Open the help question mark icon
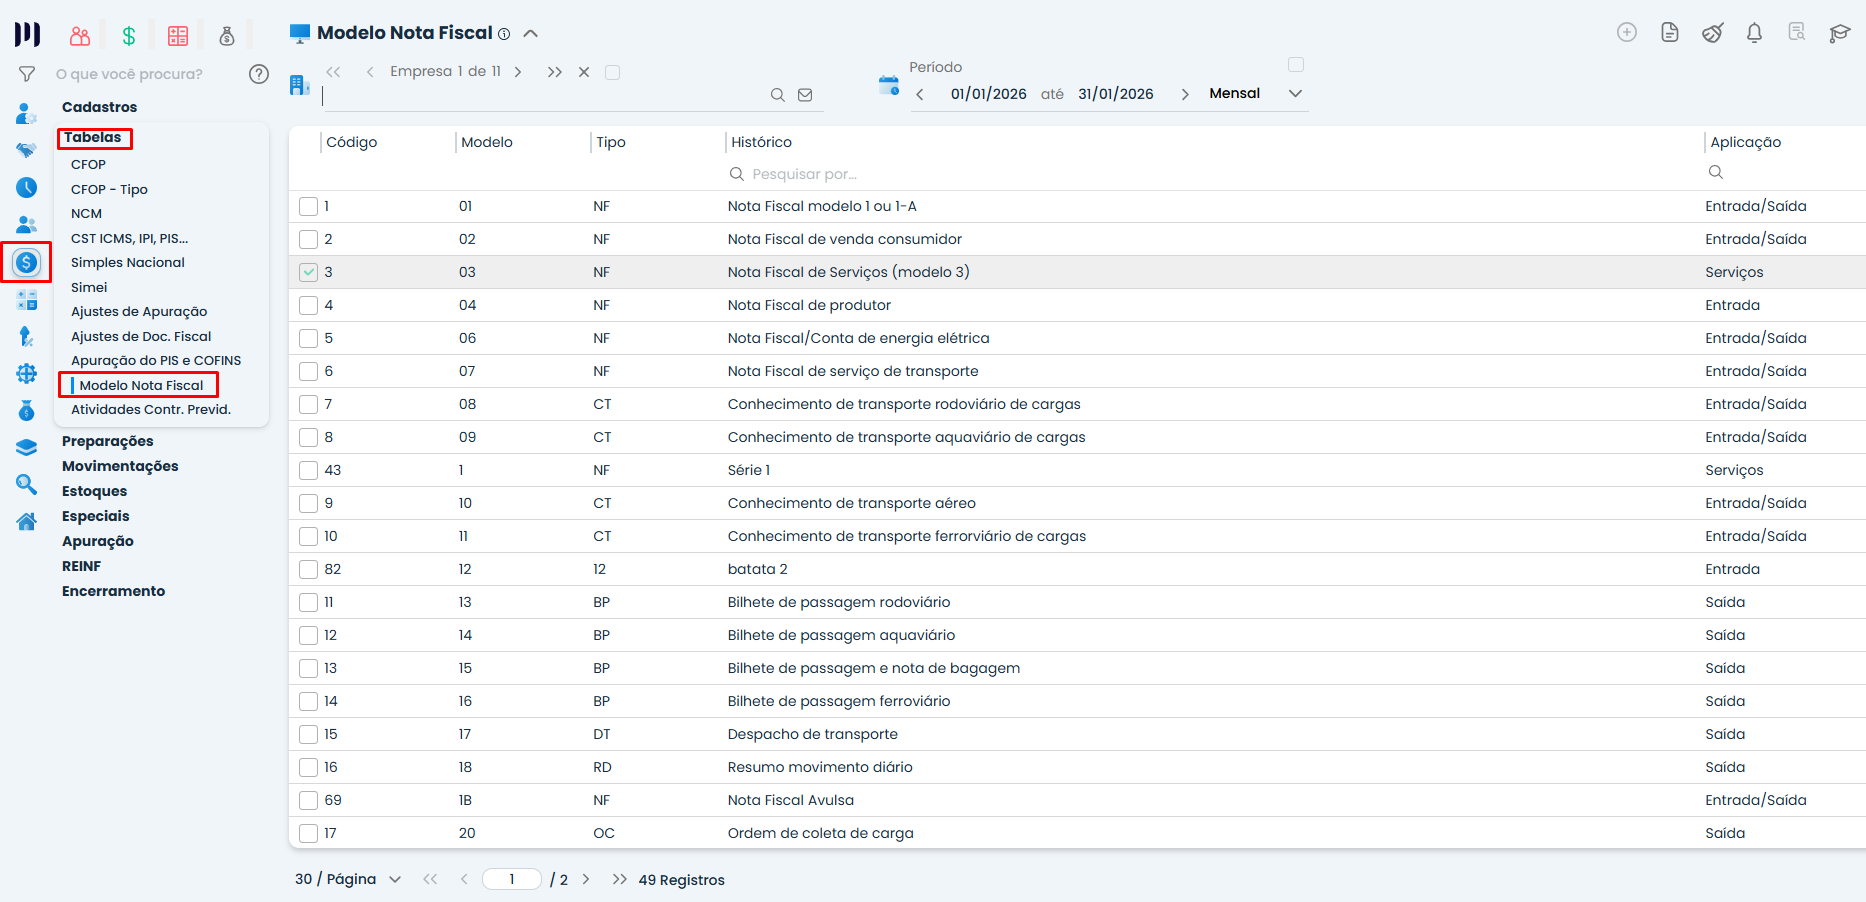 [x=259, y=74]
